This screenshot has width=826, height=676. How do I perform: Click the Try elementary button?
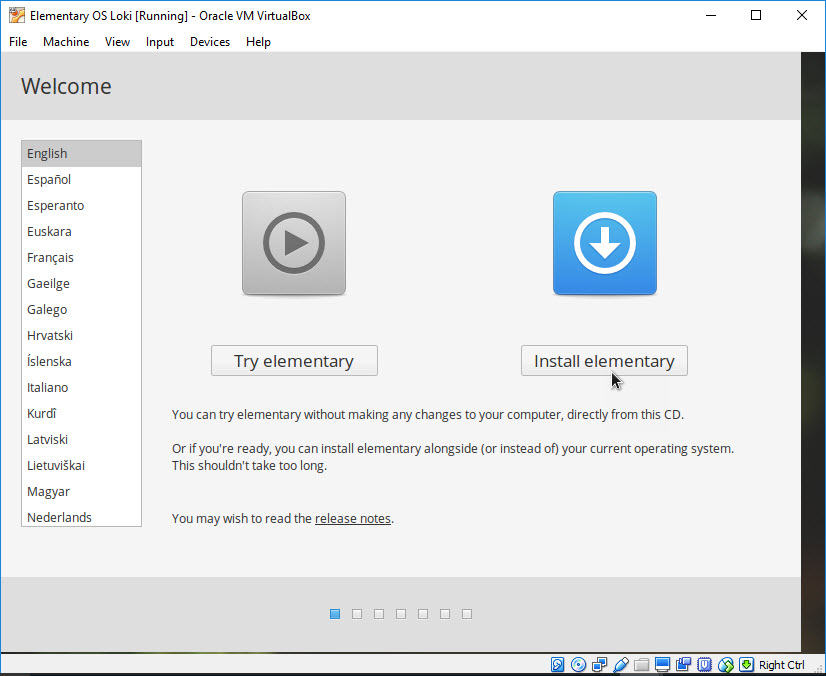click(x=294, y=361)
